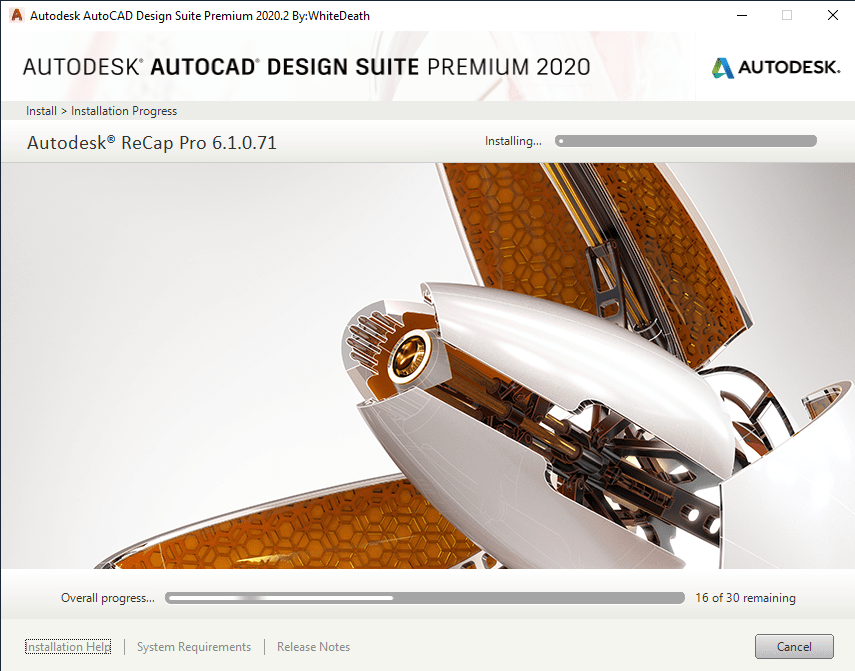Click the ReCap Pro installing progress bar
855x671 pixels.
pos(686,141)
